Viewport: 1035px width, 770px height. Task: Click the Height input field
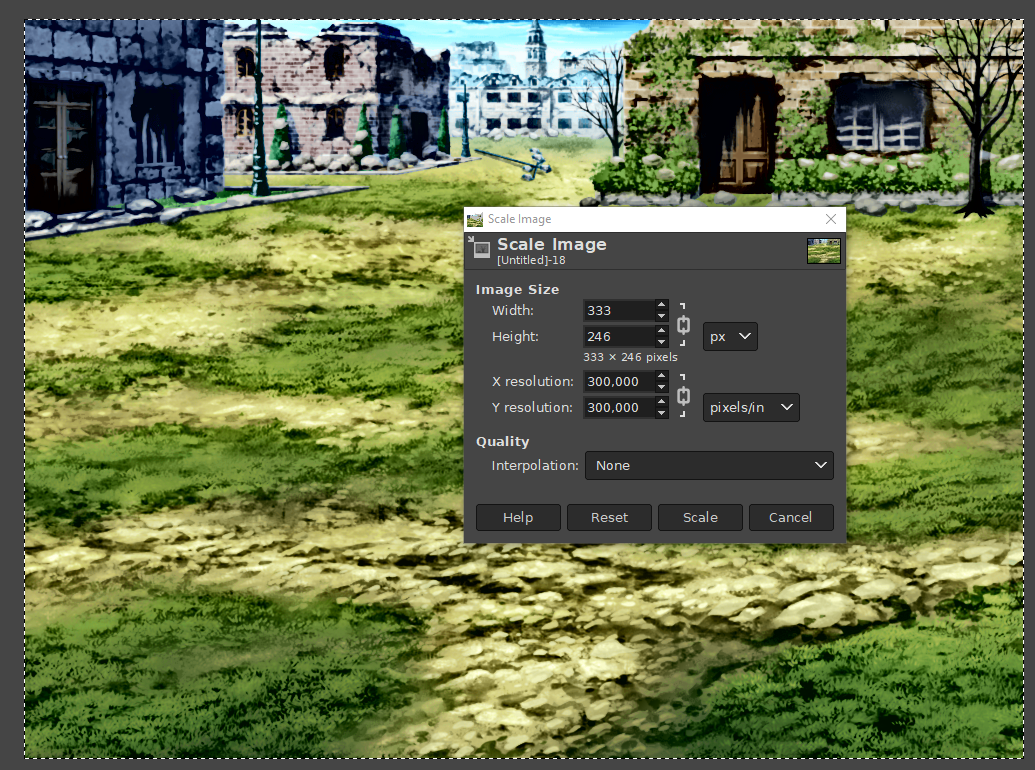[619, 337]
